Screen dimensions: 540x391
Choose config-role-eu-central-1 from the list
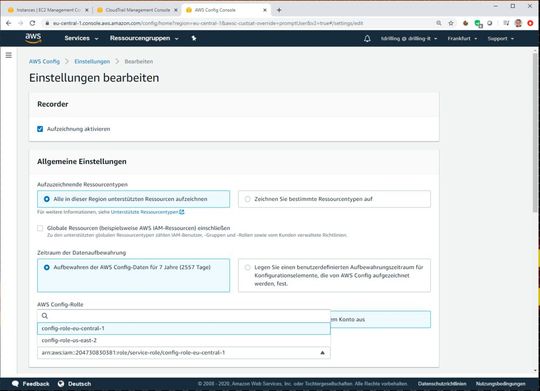[184, 328]
